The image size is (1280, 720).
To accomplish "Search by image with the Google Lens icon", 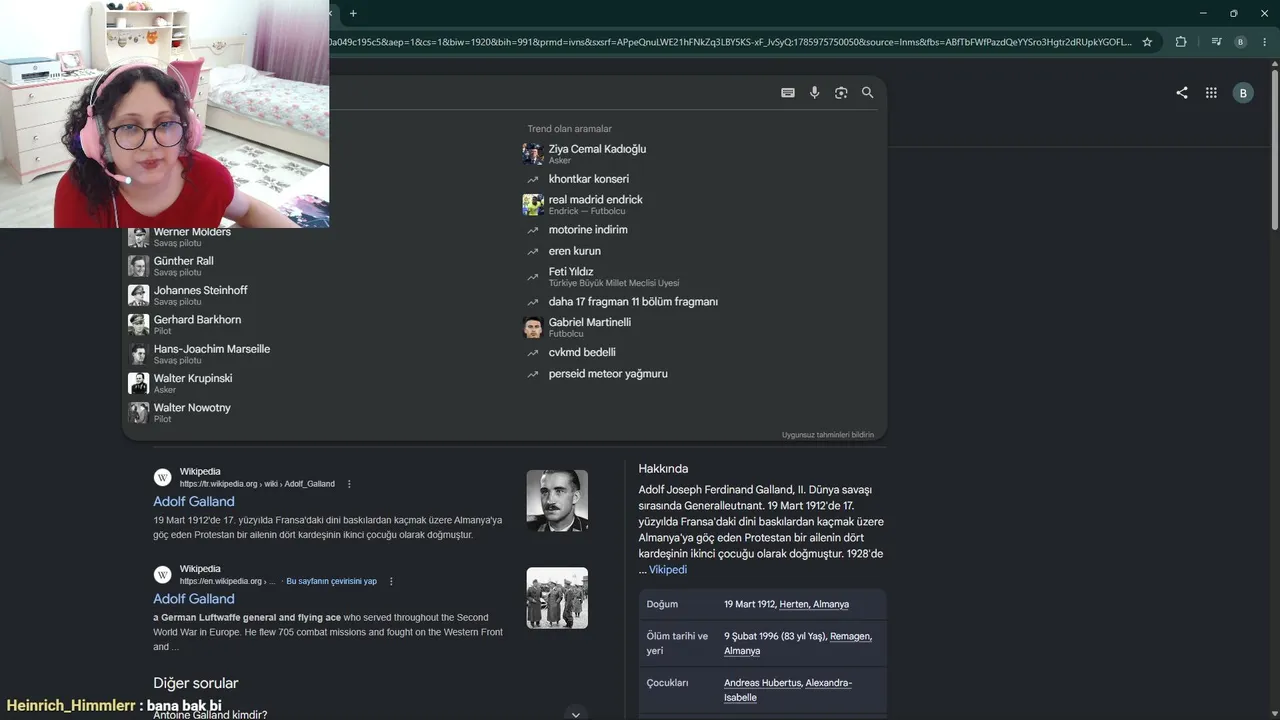I will (x=841, y=93).
